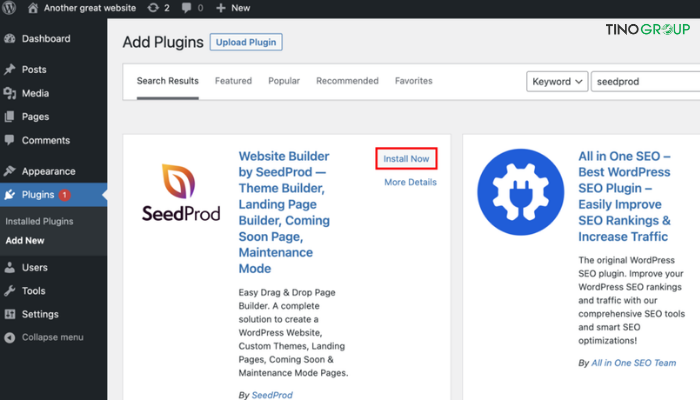Click the All in One SEO gear logo
700x400 pixels.
[x=521, y=192]
